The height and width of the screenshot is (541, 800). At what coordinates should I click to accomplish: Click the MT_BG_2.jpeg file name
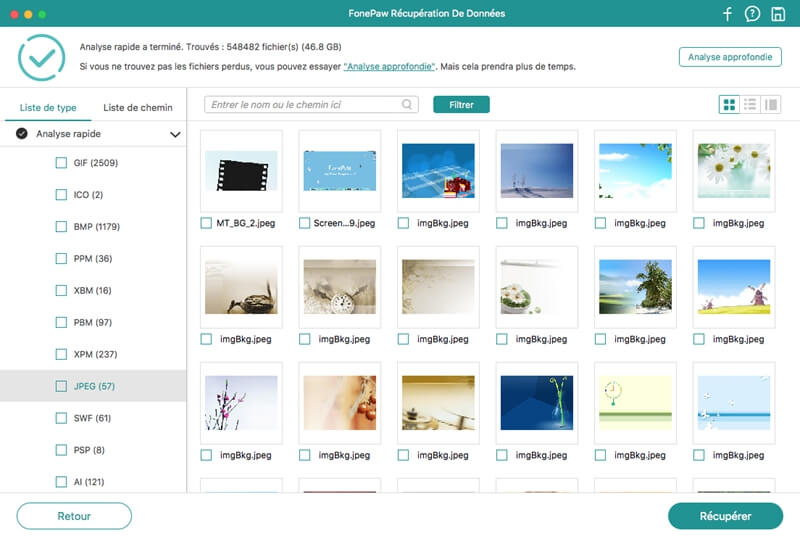point(245,223)
